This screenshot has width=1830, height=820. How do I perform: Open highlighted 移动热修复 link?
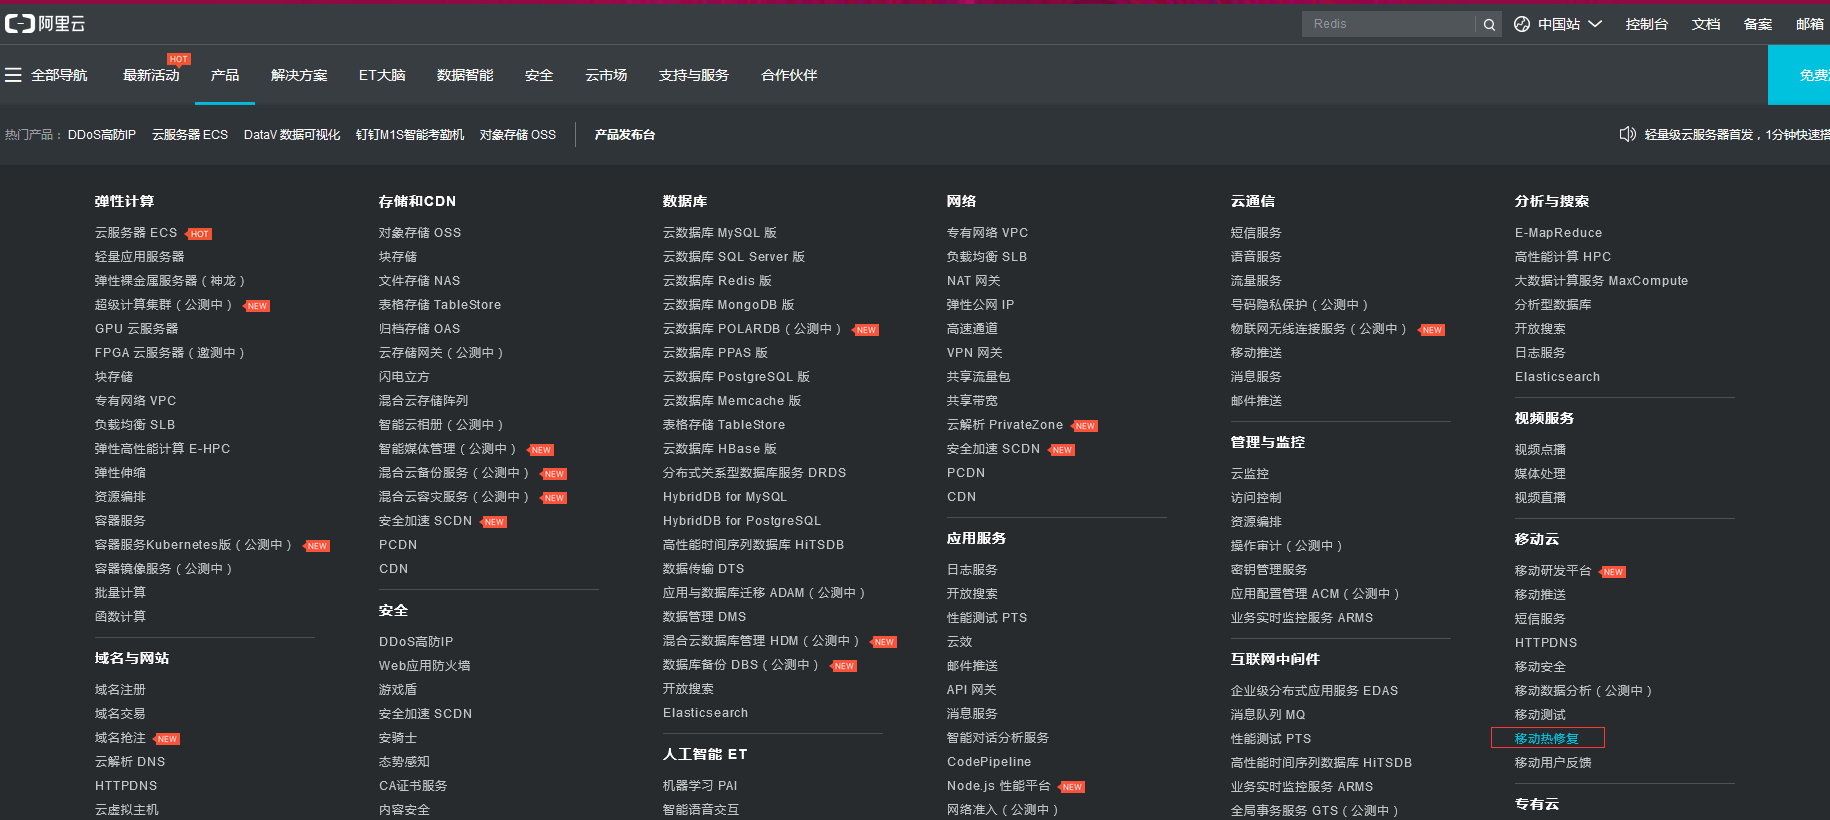1547,739
